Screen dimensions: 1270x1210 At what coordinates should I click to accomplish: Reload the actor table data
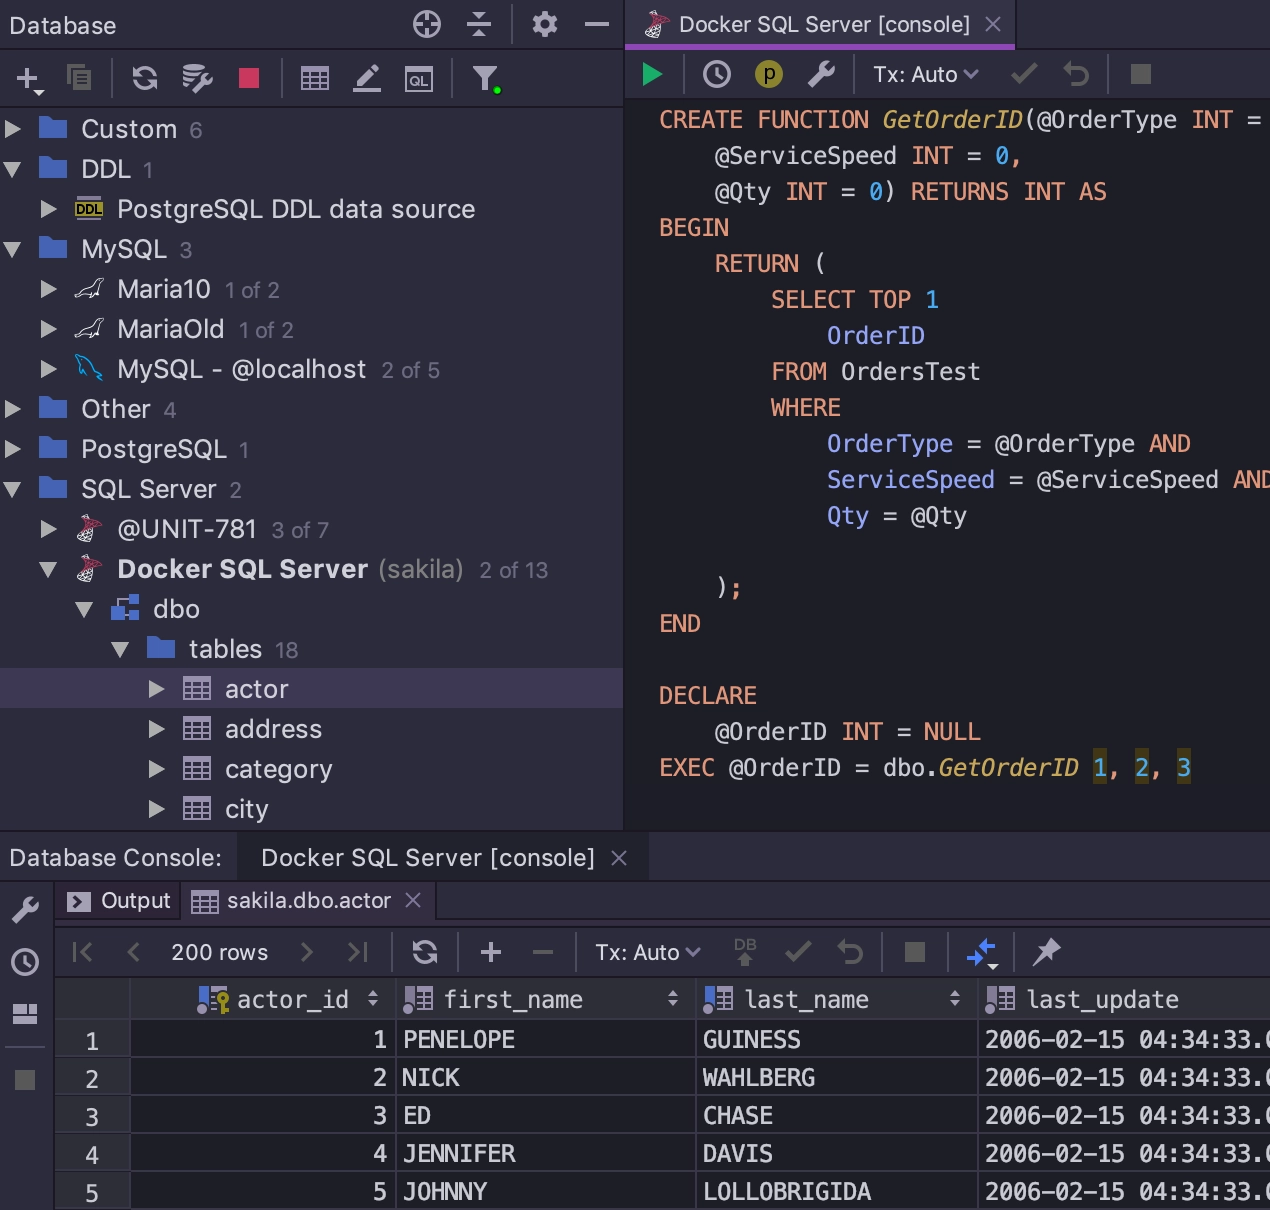click(425, 952)
